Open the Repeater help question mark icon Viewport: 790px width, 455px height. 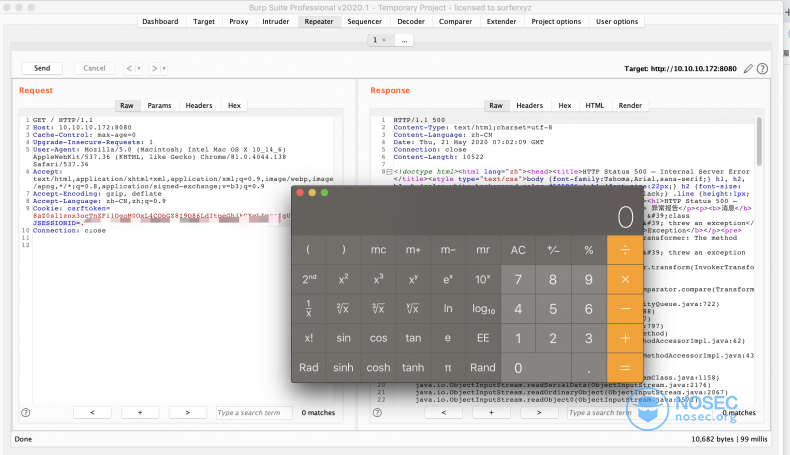pos(762,69)
